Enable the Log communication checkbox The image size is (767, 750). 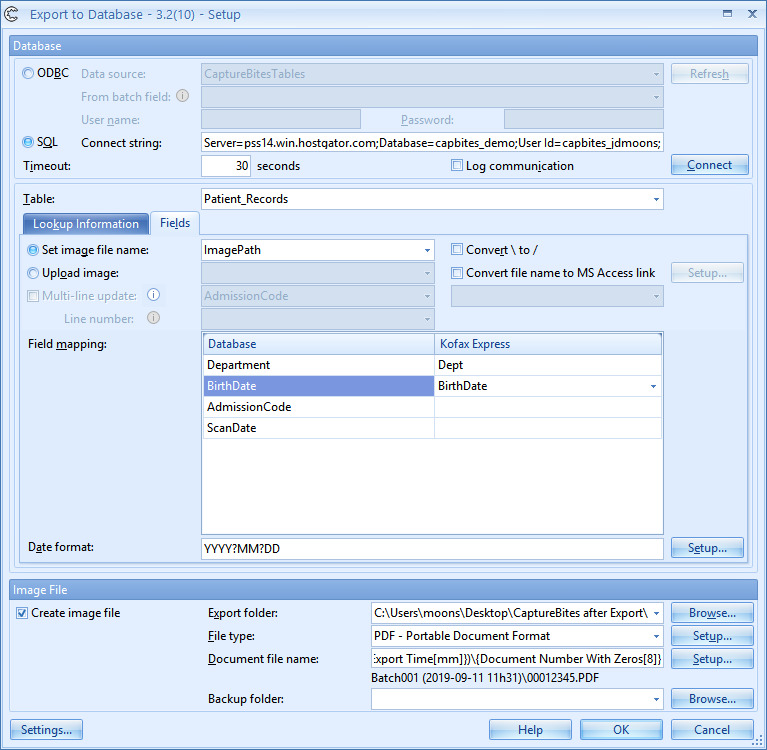(457, 166)
